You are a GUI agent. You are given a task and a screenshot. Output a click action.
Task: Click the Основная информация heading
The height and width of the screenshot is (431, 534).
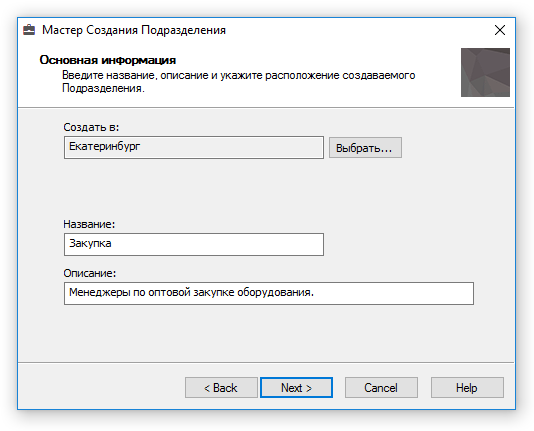tap(108, 60)
